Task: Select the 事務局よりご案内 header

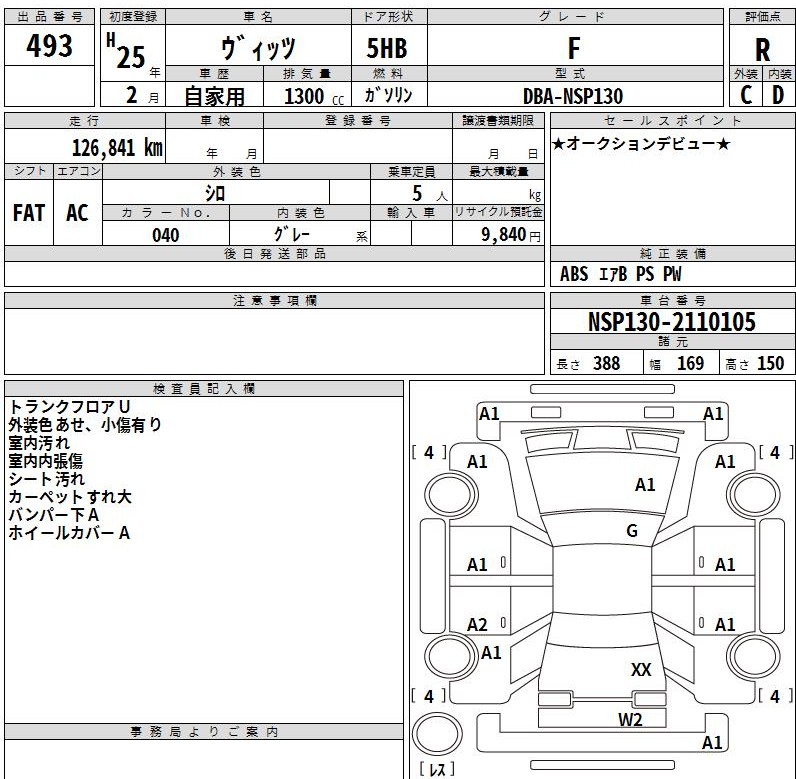Action: 204,732
